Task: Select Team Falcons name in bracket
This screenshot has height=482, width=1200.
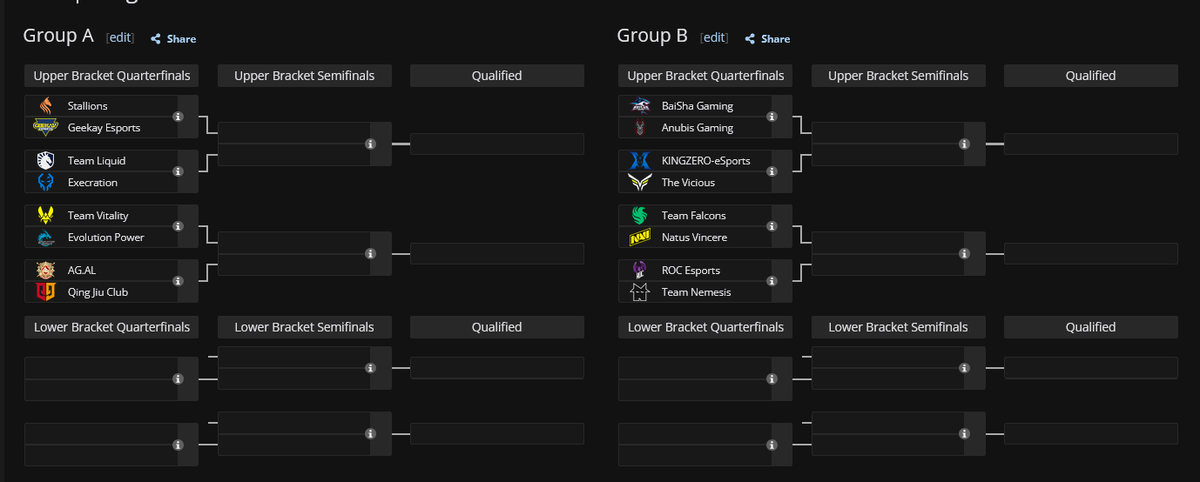Action: (x=694, y=216)
